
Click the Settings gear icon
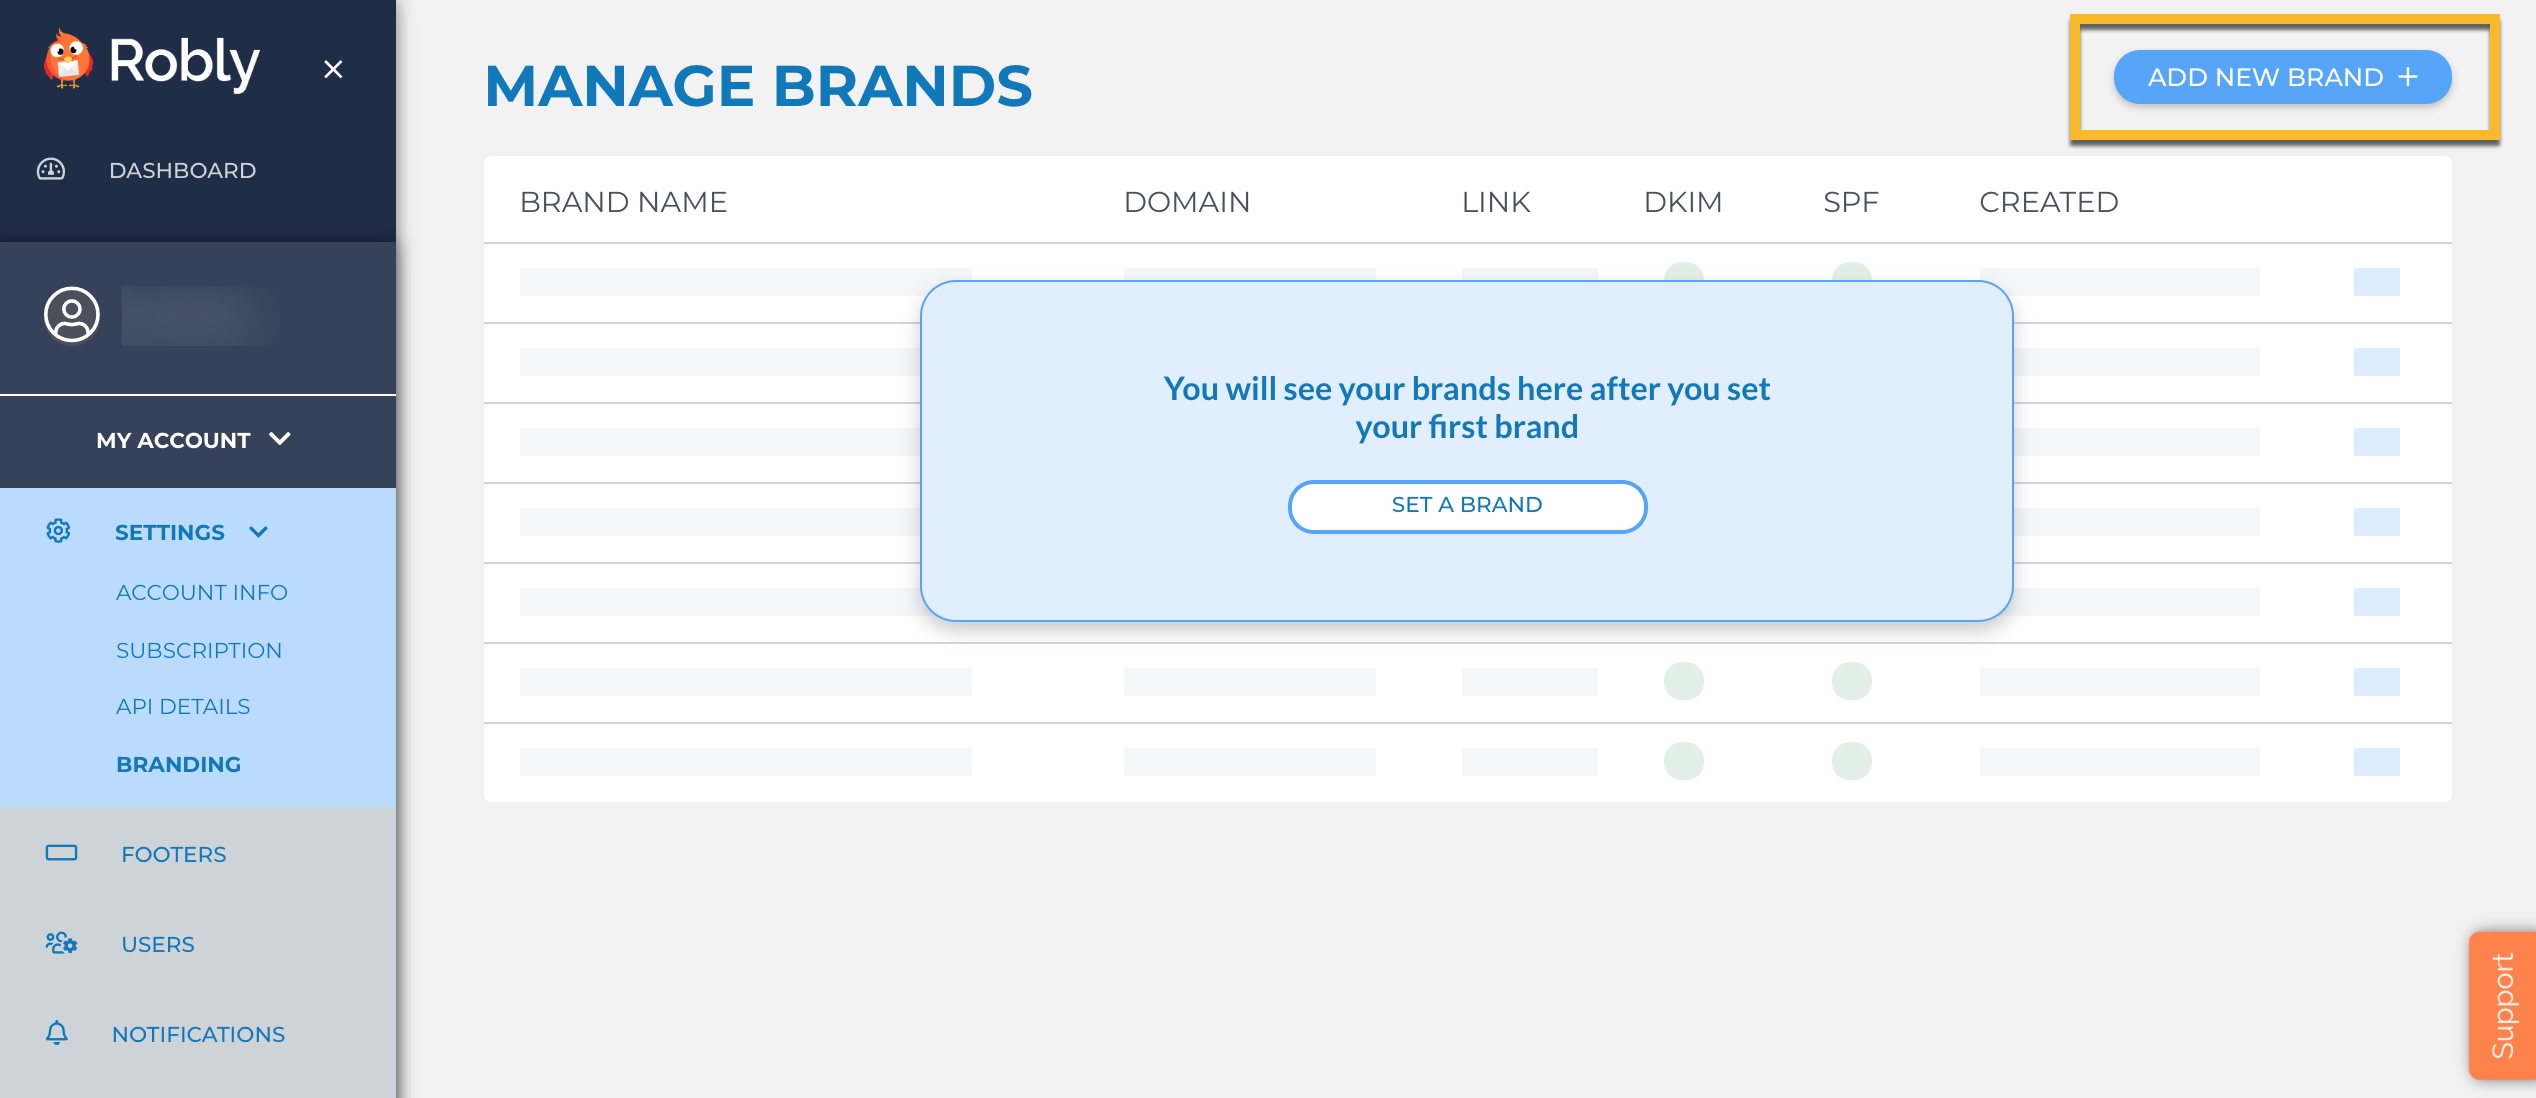click(x=57, y=531)
